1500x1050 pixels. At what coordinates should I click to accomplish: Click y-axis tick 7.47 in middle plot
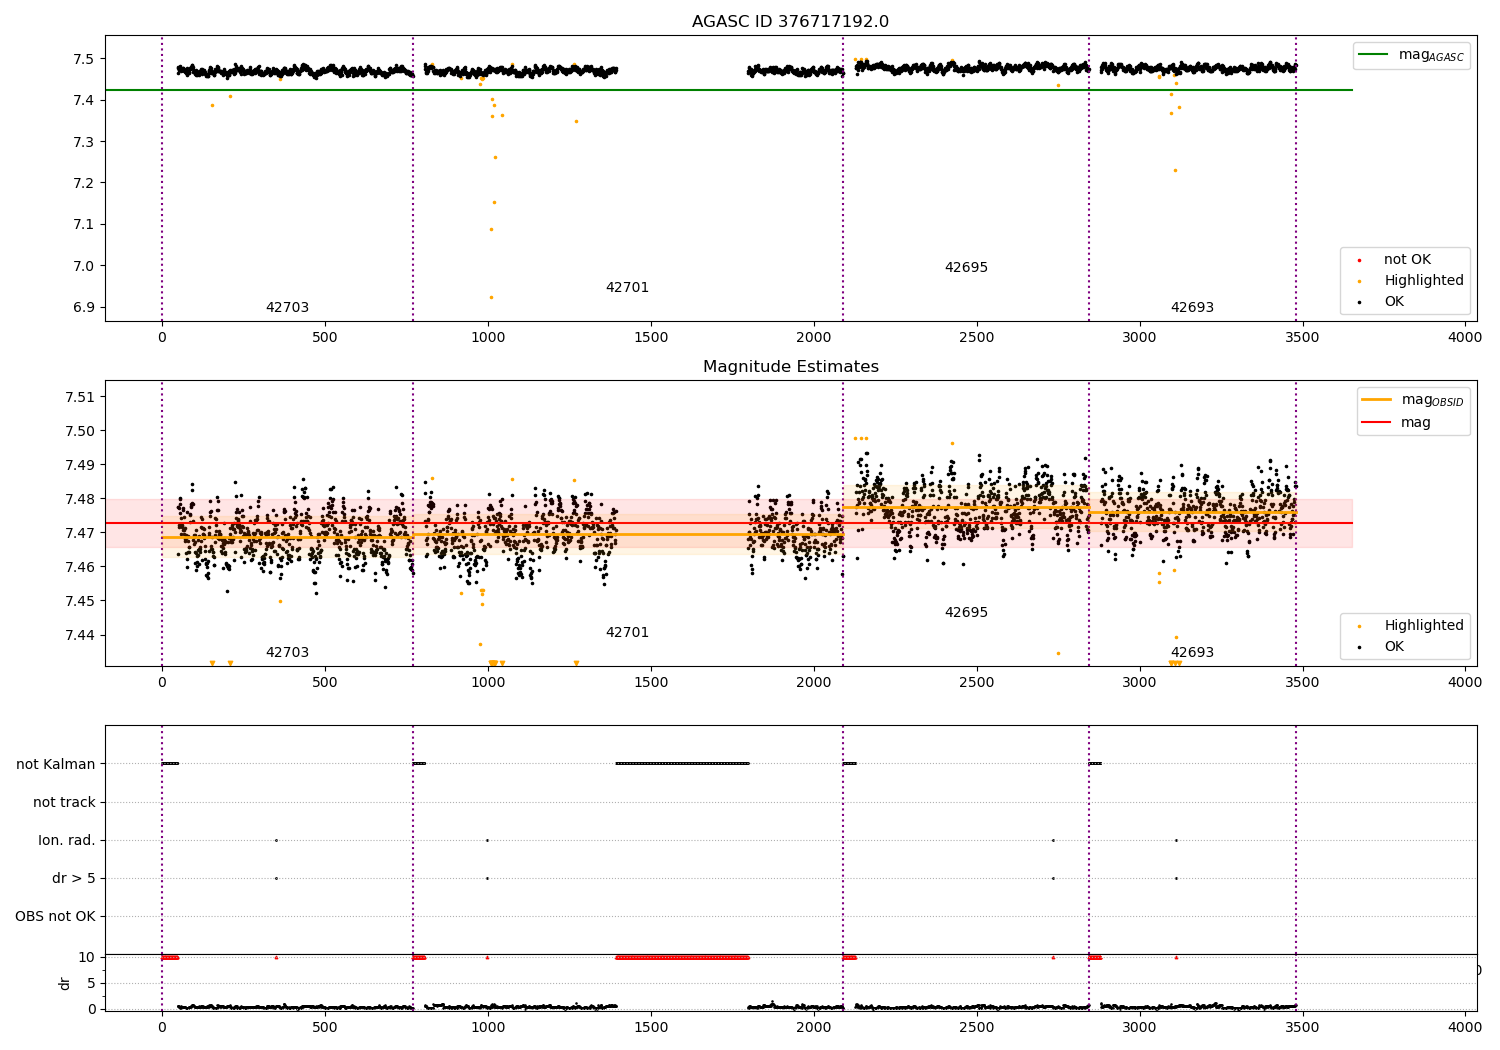81,534
